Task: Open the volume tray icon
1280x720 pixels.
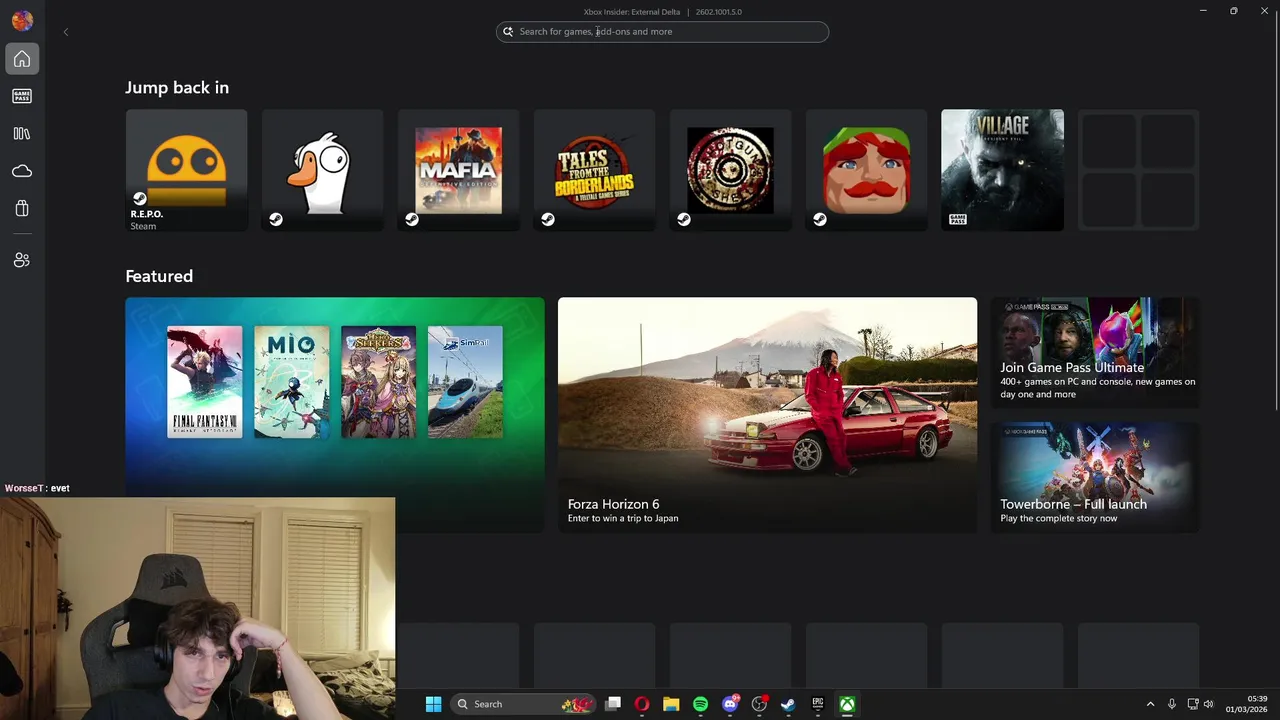Action: [x=1208, y=704]
